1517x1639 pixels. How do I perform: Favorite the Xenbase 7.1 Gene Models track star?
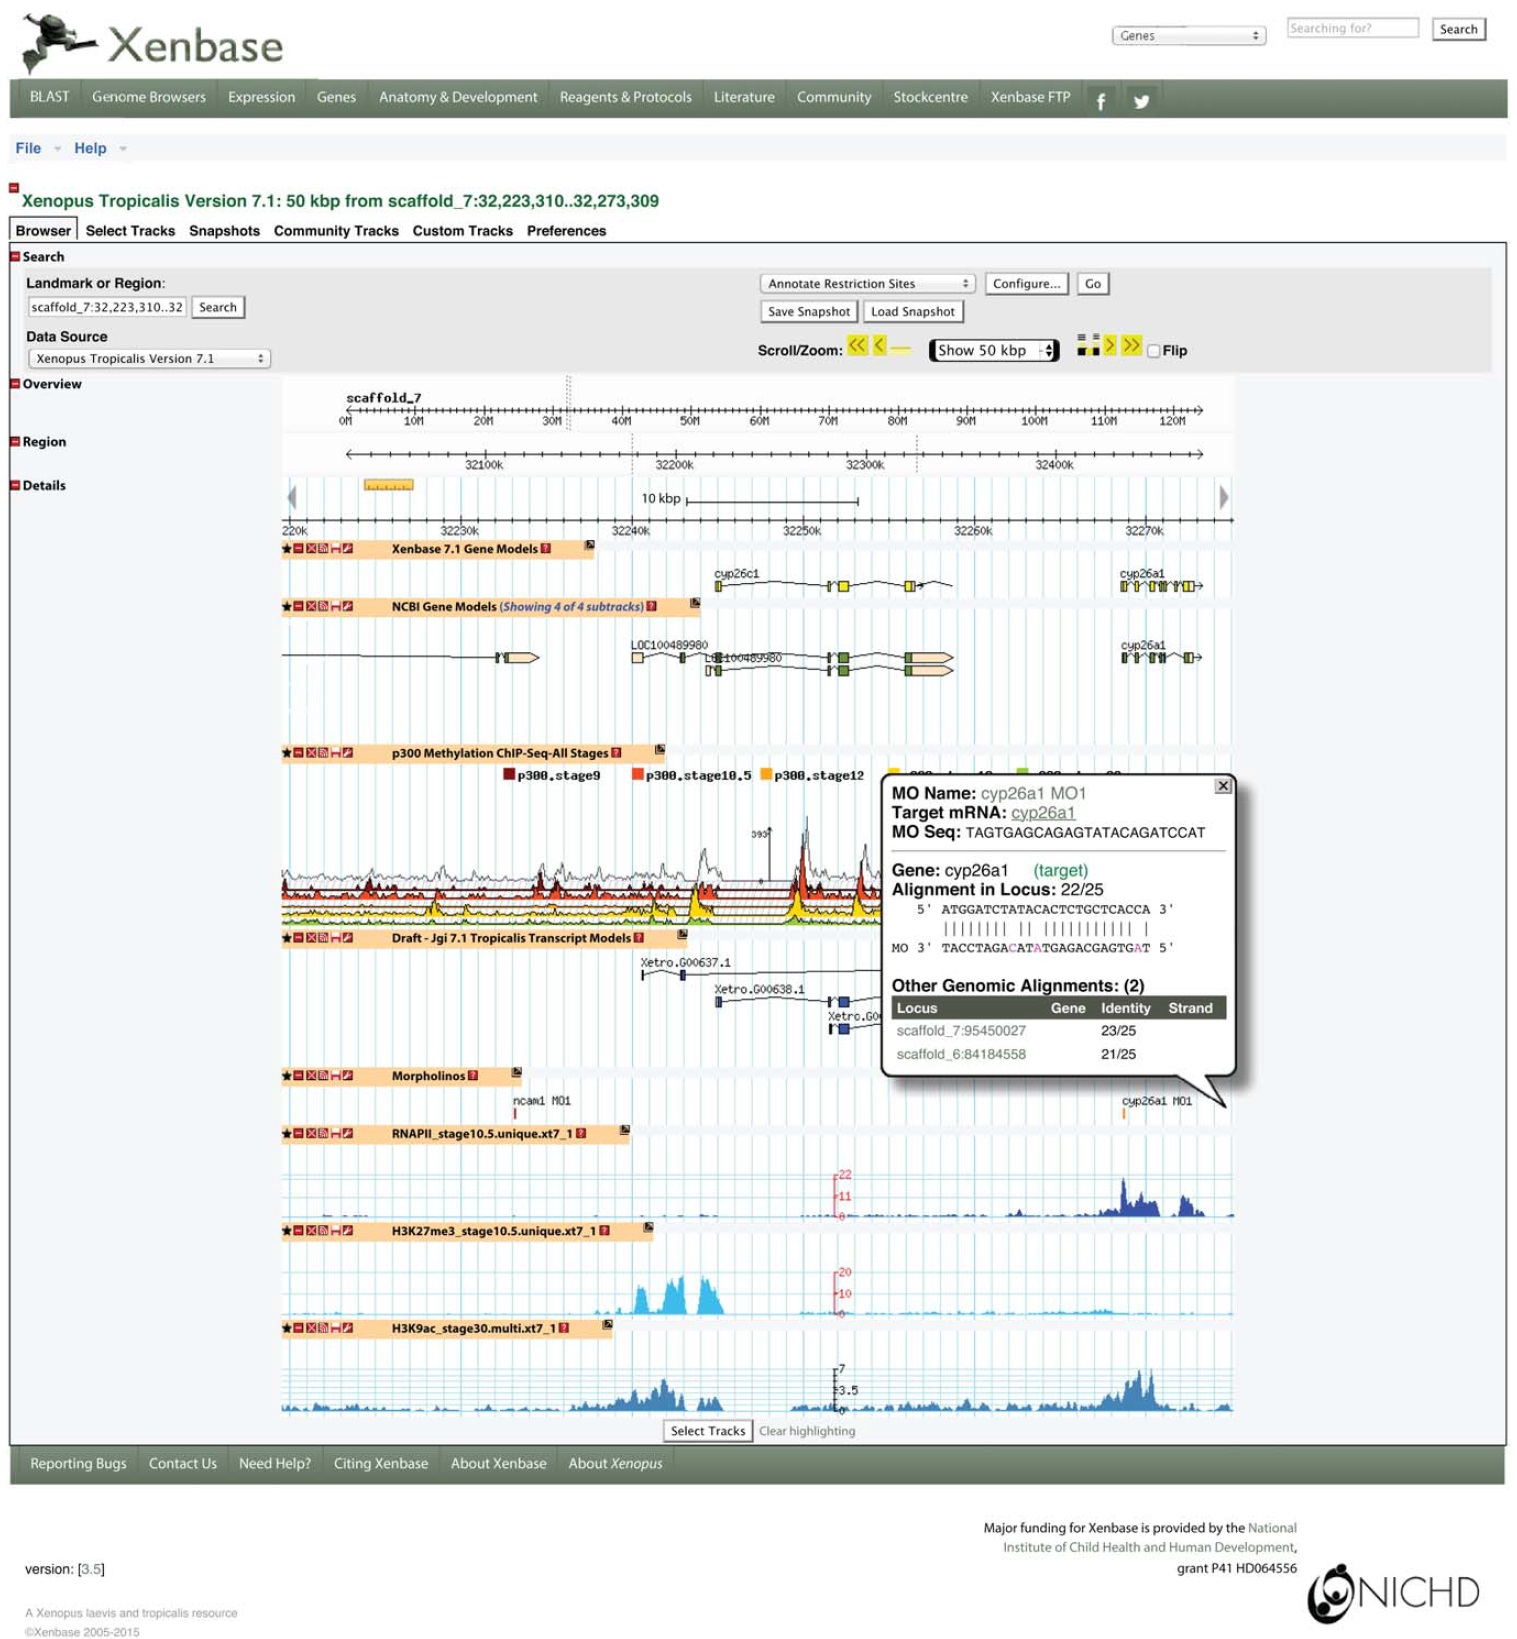[x=287, y=549]
